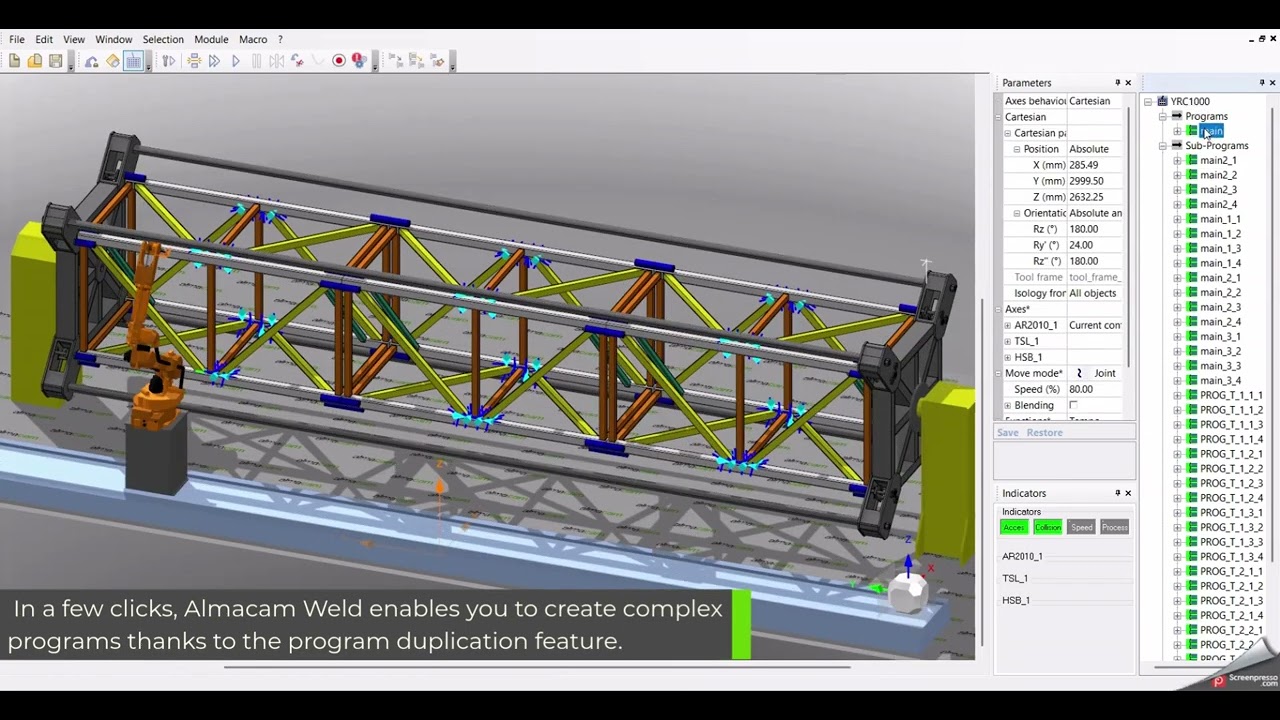Open the Macro menu

pyautogui.click(x=253, y=40)
